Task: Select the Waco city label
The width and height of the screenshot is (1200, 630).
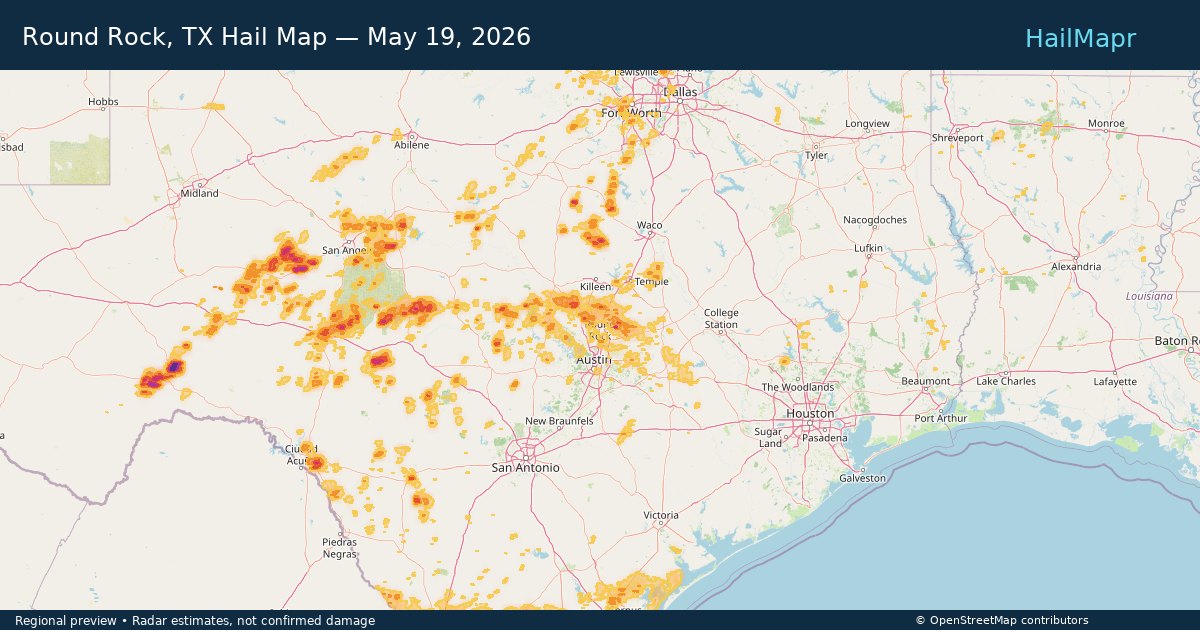Action: point(650,226)
